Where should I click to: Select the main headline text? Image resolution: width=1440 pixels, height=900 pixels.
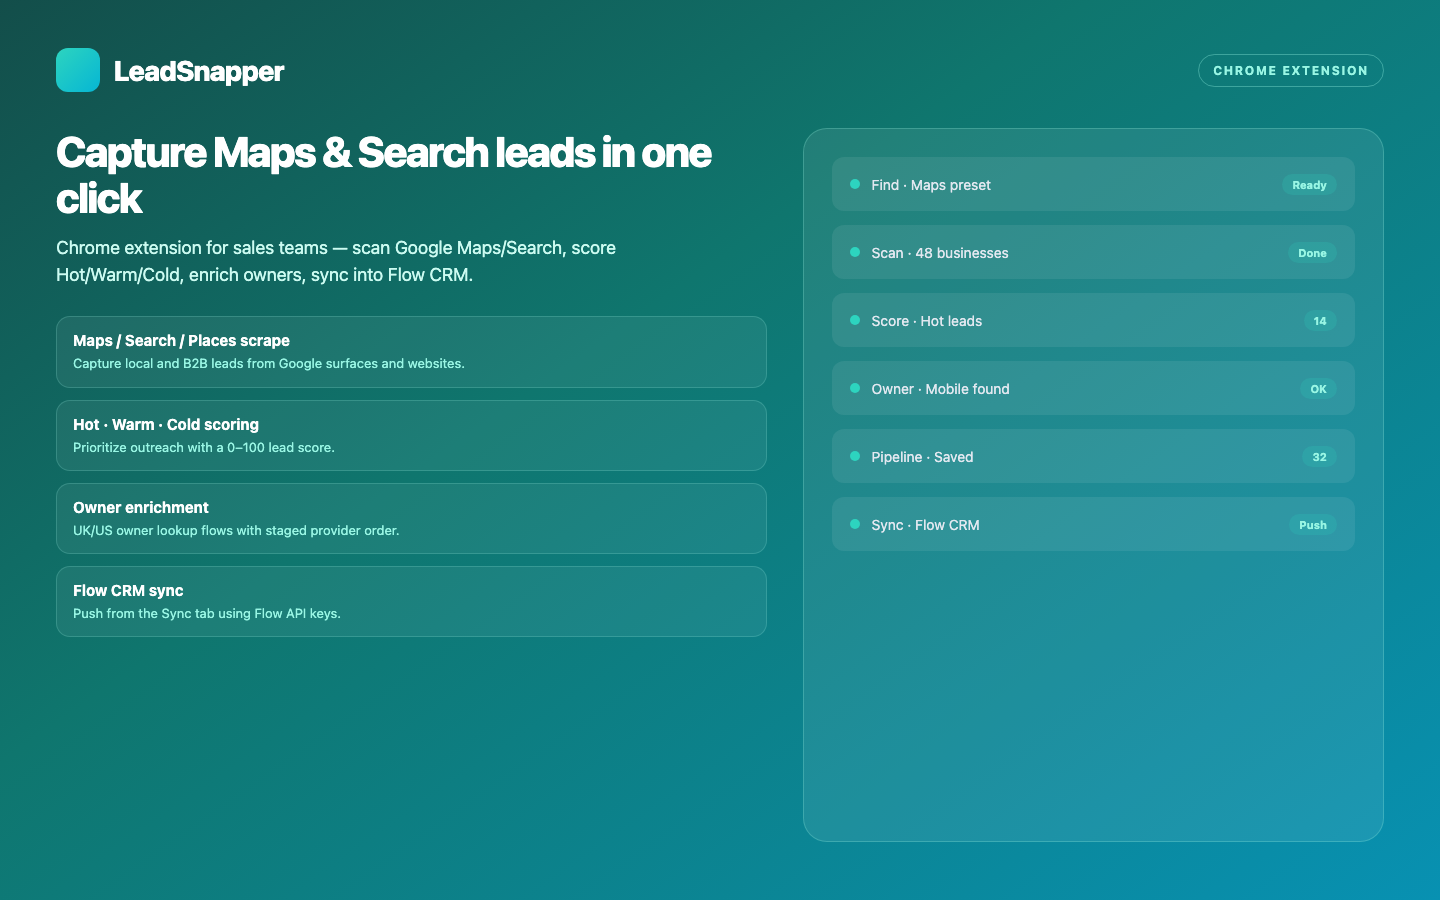tap(384, 176)
